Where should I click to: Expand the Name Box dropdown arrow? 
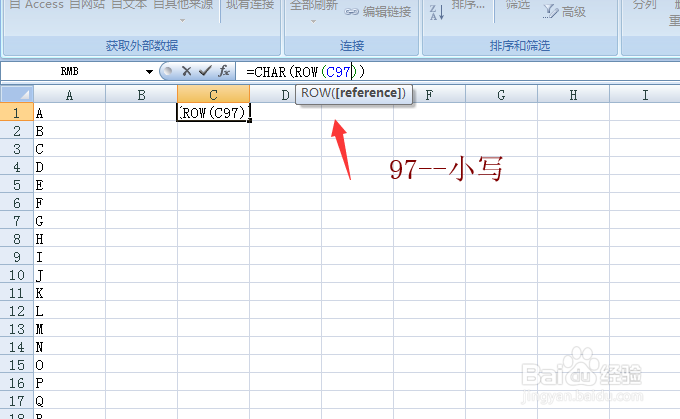pyautogui.click(x=149, y=72)
